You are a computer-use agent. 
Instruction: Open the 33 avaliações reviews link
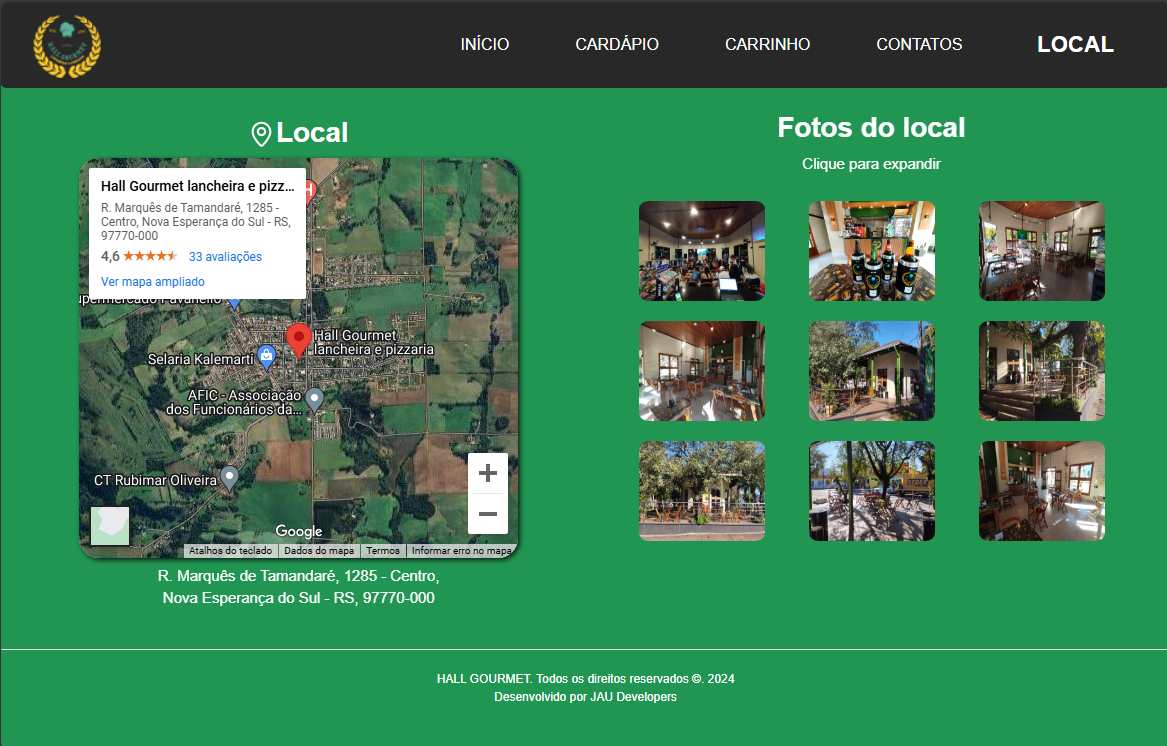pos(226,257)
